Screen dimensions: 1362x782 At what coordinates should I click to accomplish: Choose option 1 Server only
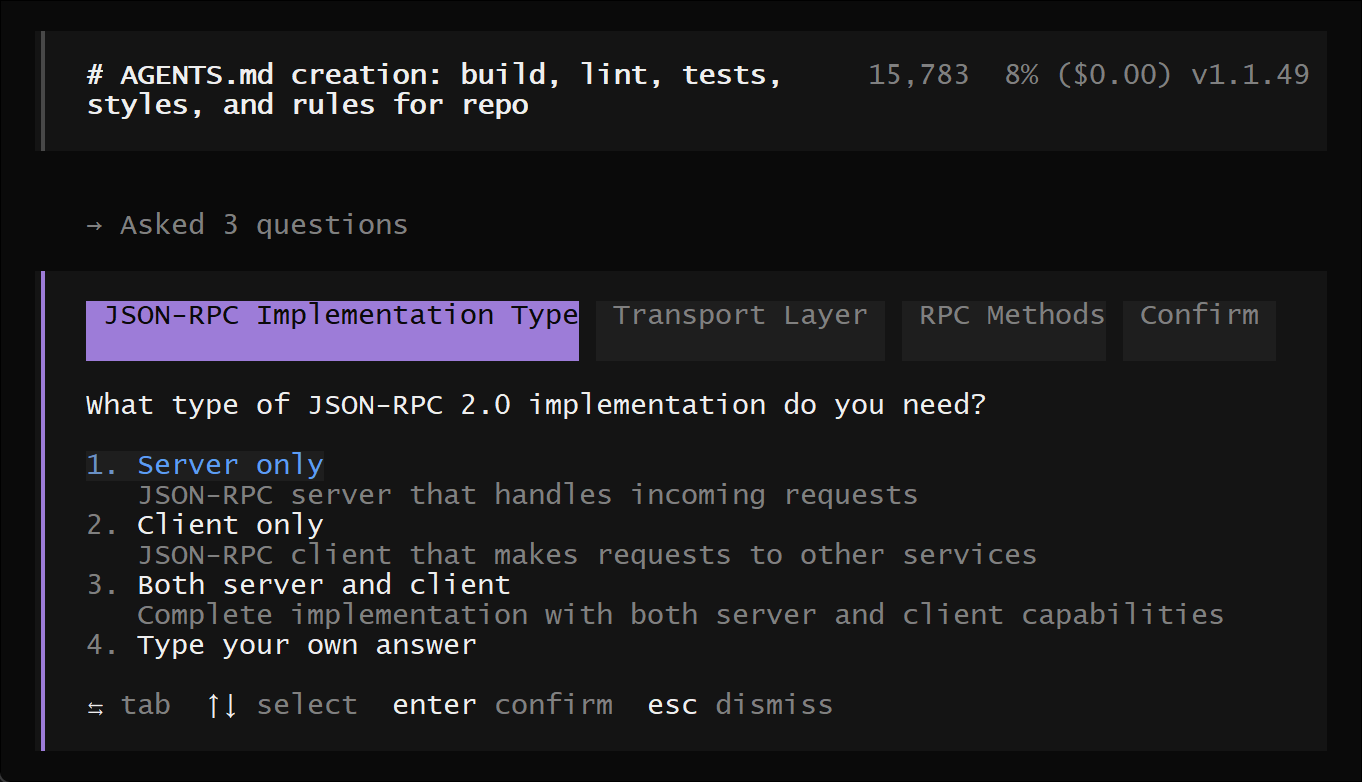point(205,465)
